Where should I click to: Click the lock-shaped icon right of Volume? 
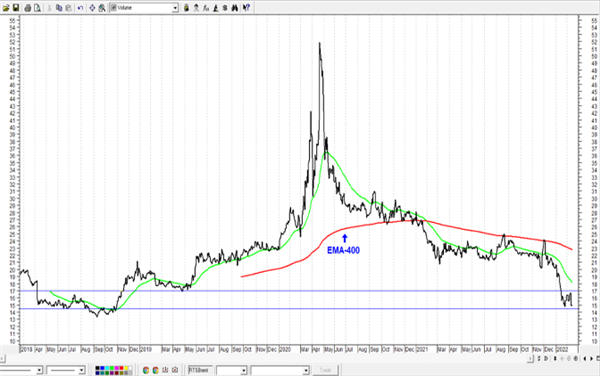(x=186, y=8)
